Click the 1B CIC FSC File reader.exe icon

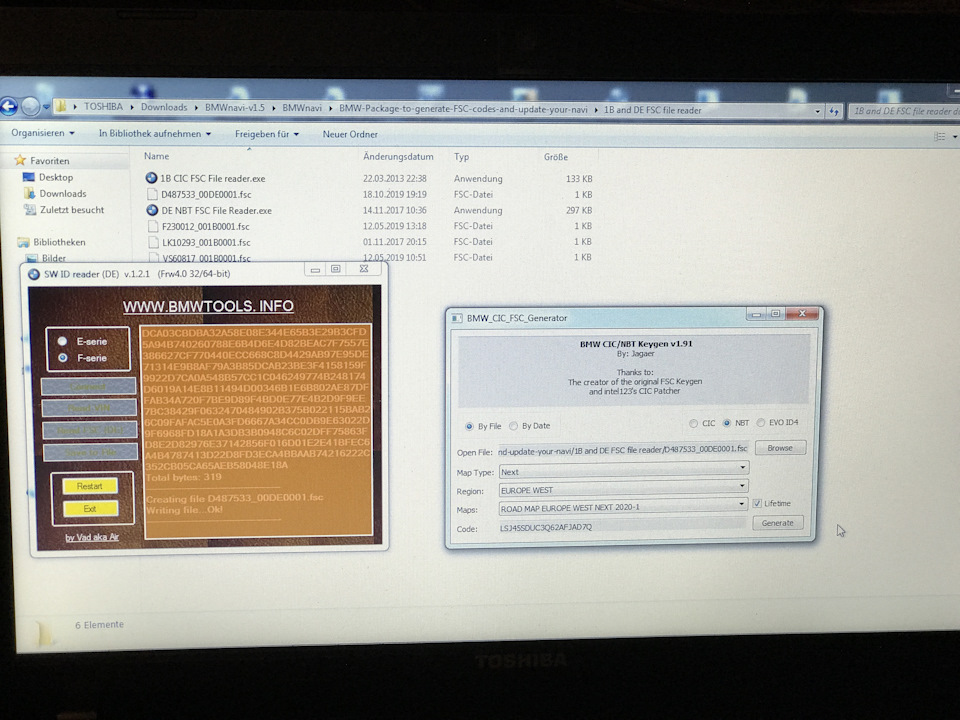(151, 178)
